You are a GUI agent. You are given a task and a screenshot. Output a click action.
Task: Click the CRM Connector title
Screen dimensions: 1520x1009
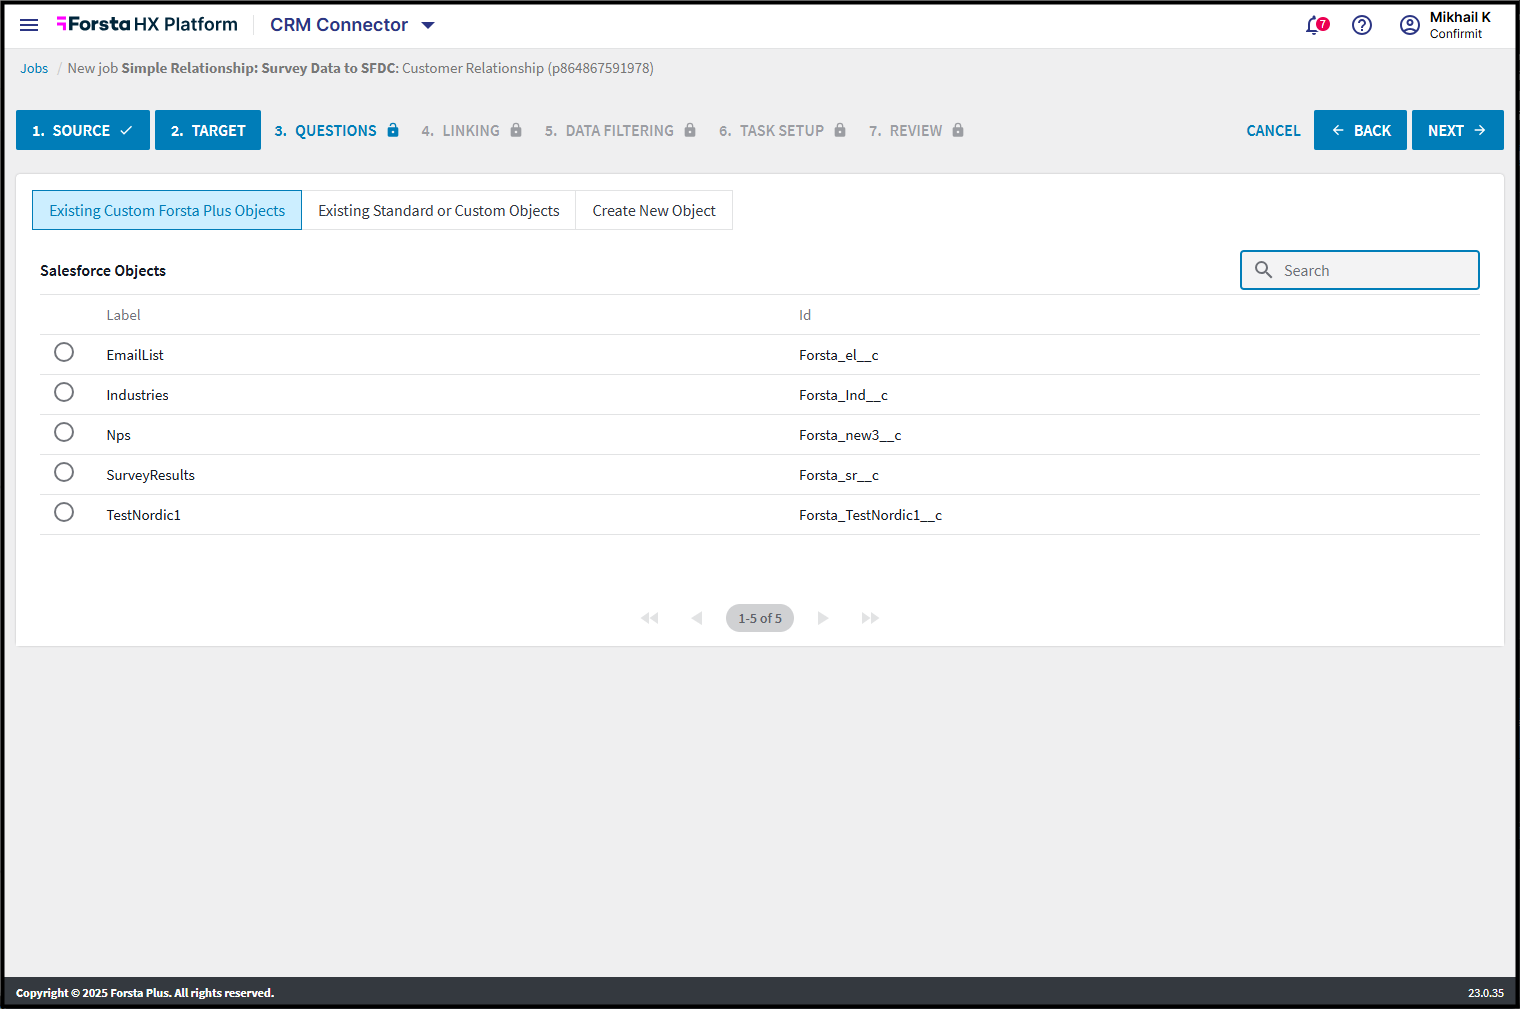[x=339, y=25]
